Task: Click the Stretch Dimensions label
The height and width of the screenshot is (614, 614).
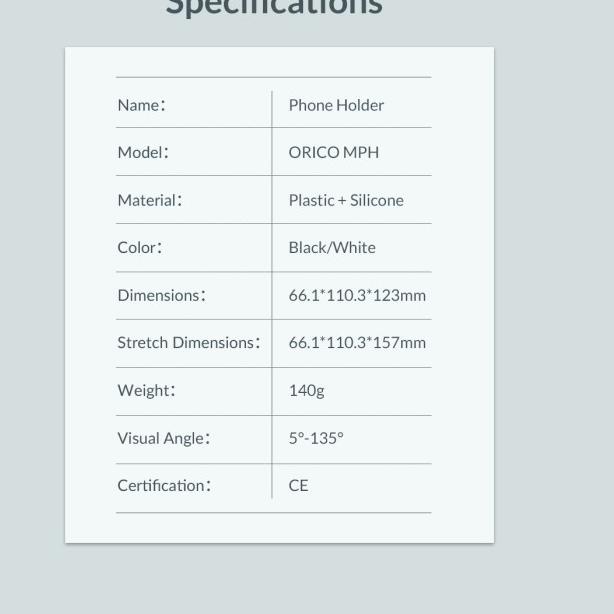Action: [188, 342]
